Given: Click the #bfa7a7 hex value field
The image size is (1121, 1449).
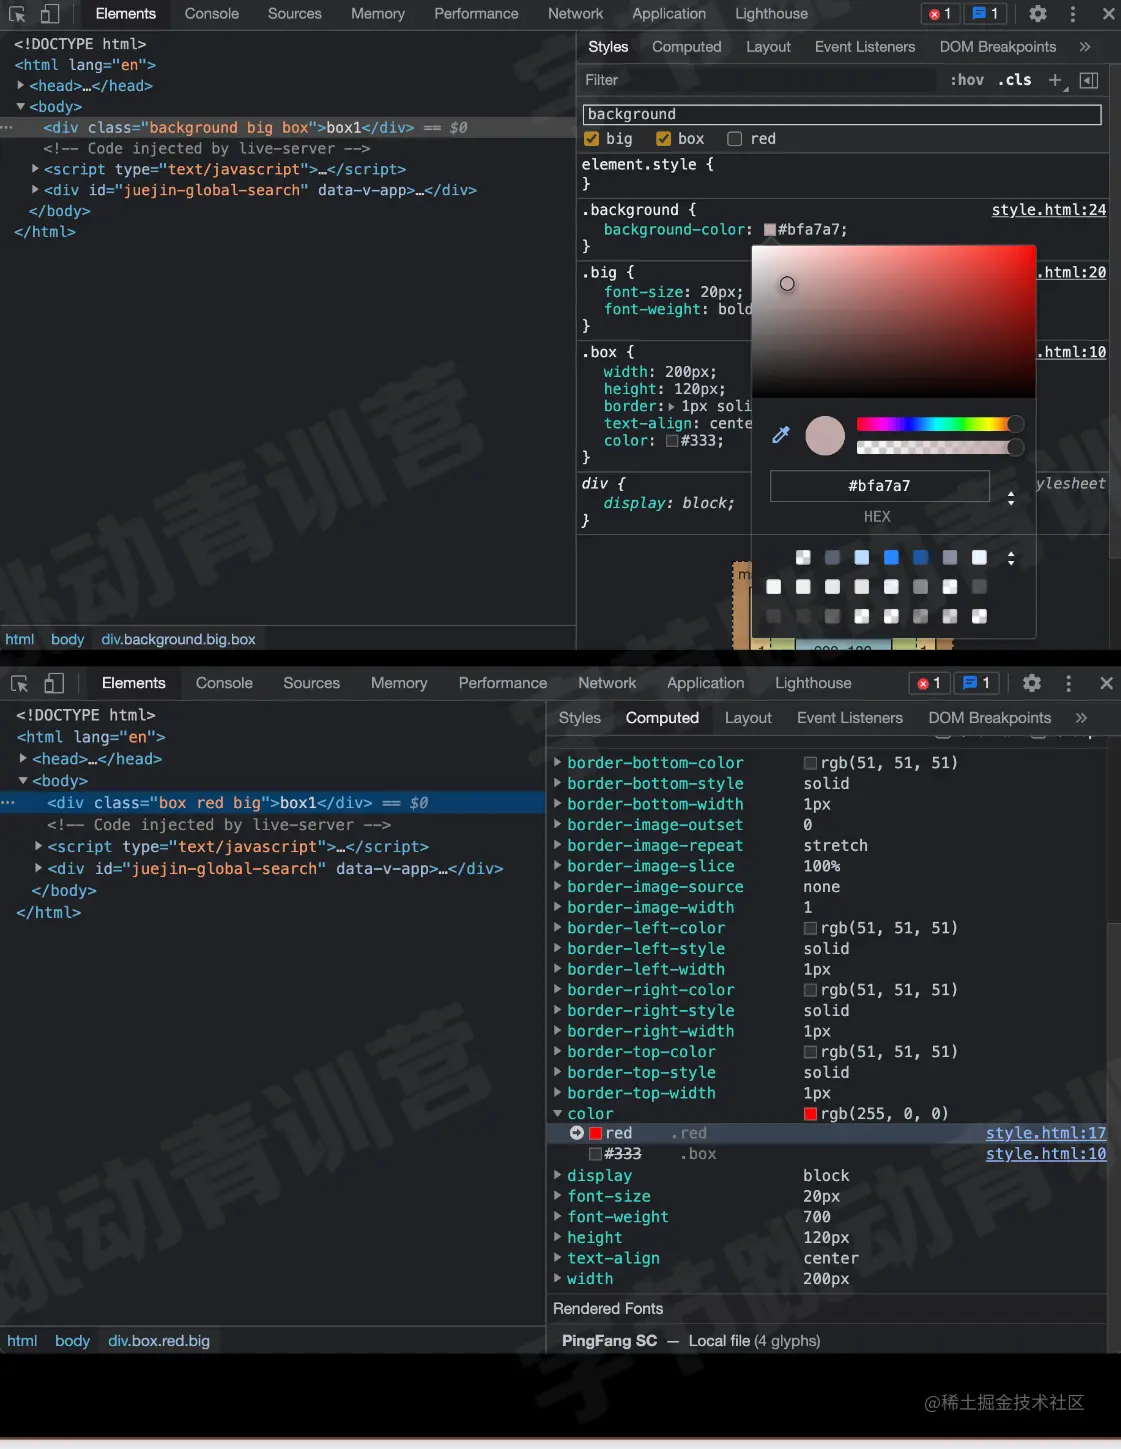Looking at the screenshot, I should click(x=879, y=486).
